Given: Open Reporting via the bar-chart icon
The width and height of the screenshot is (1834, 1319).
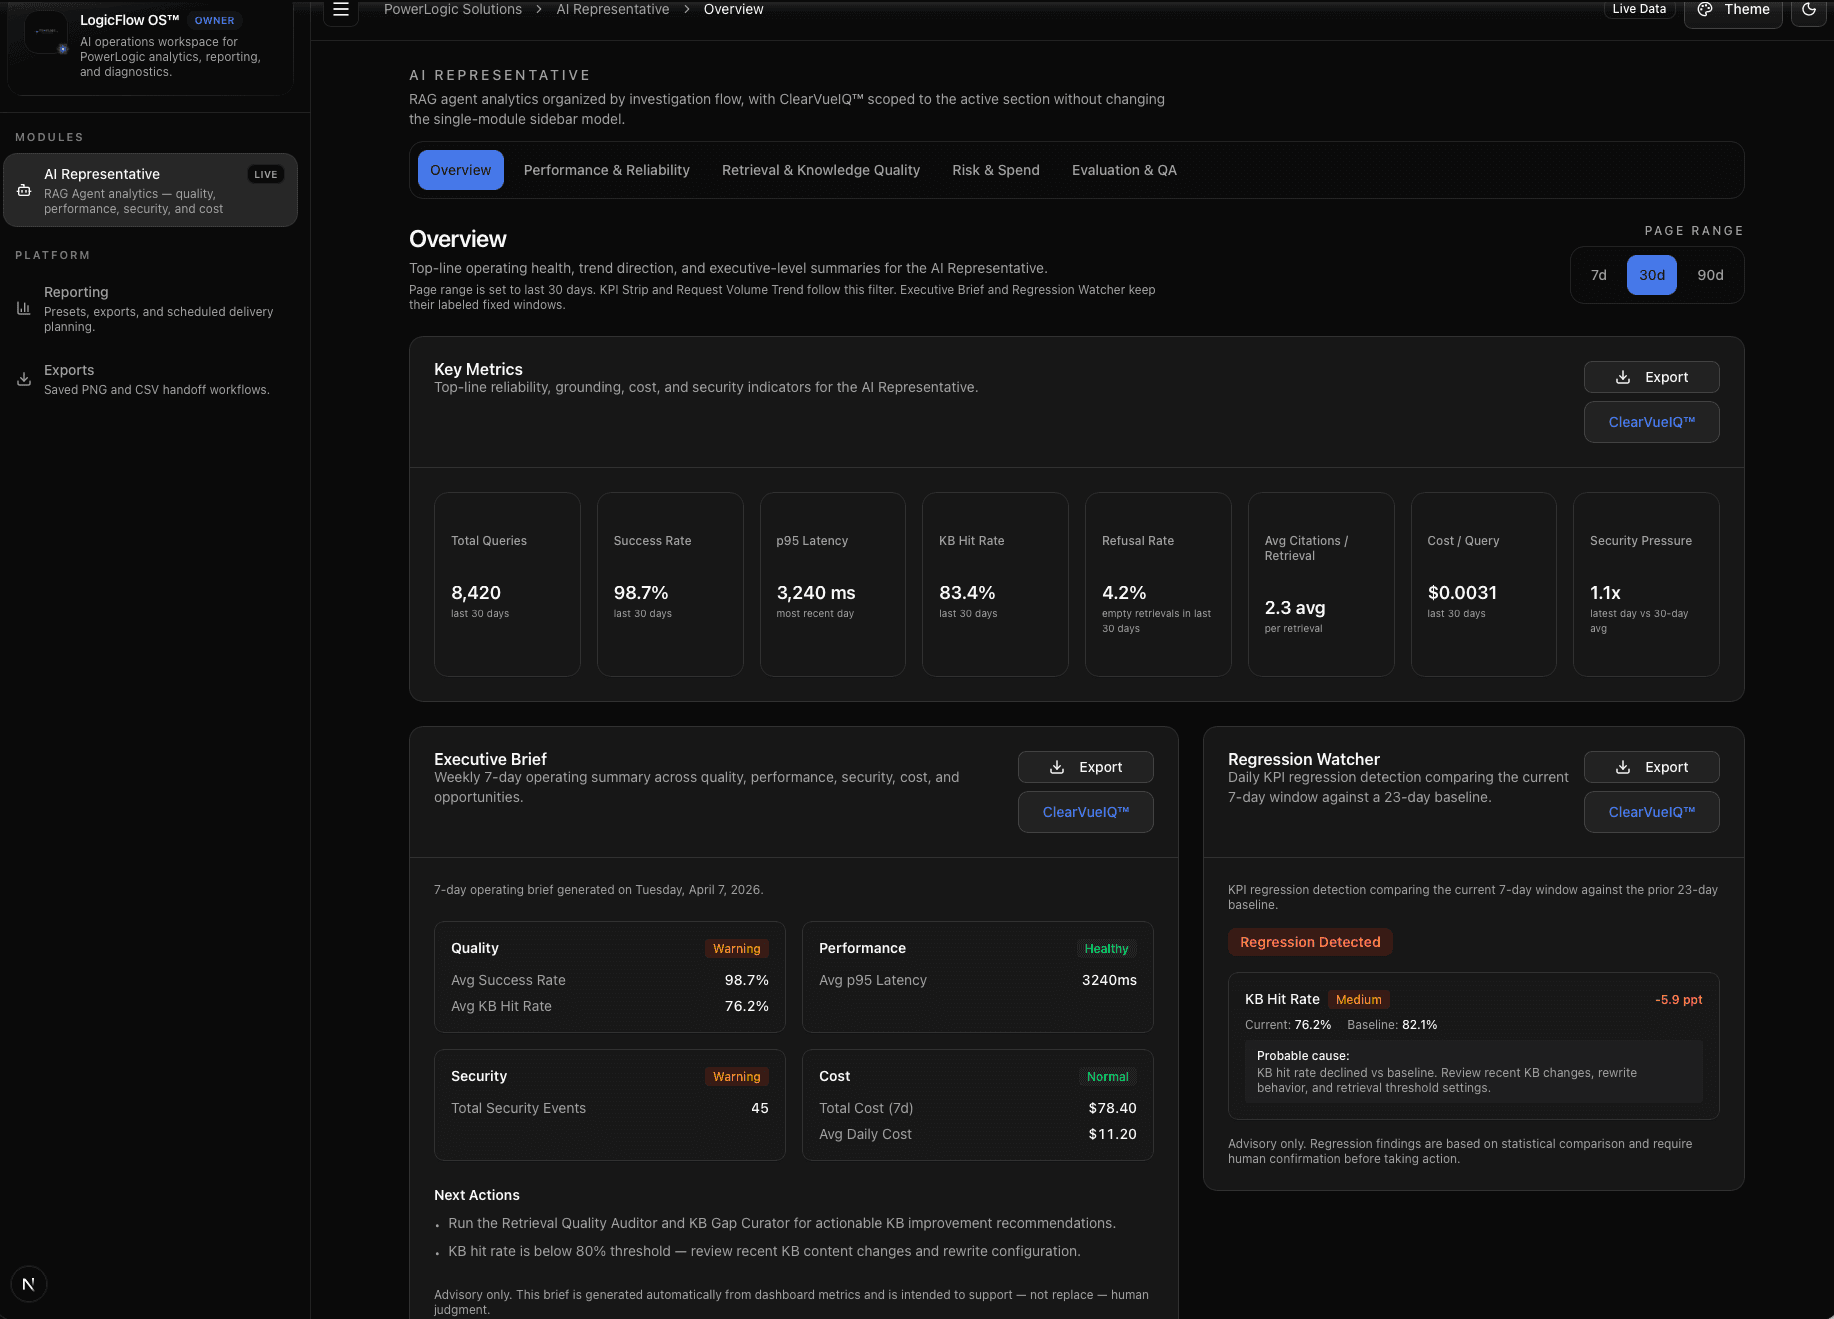Looking at the screenshot, I should pyautogui.click(x=24, y=308).
